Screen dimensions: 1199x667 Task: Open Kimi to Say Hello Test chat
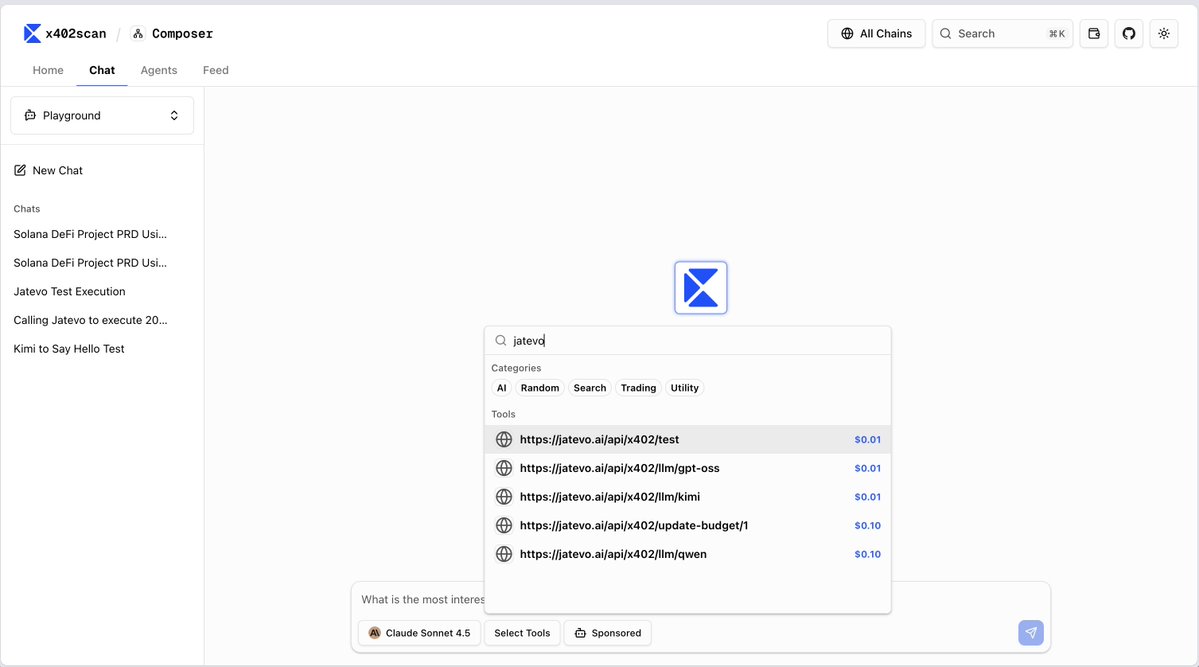[69, 349]
